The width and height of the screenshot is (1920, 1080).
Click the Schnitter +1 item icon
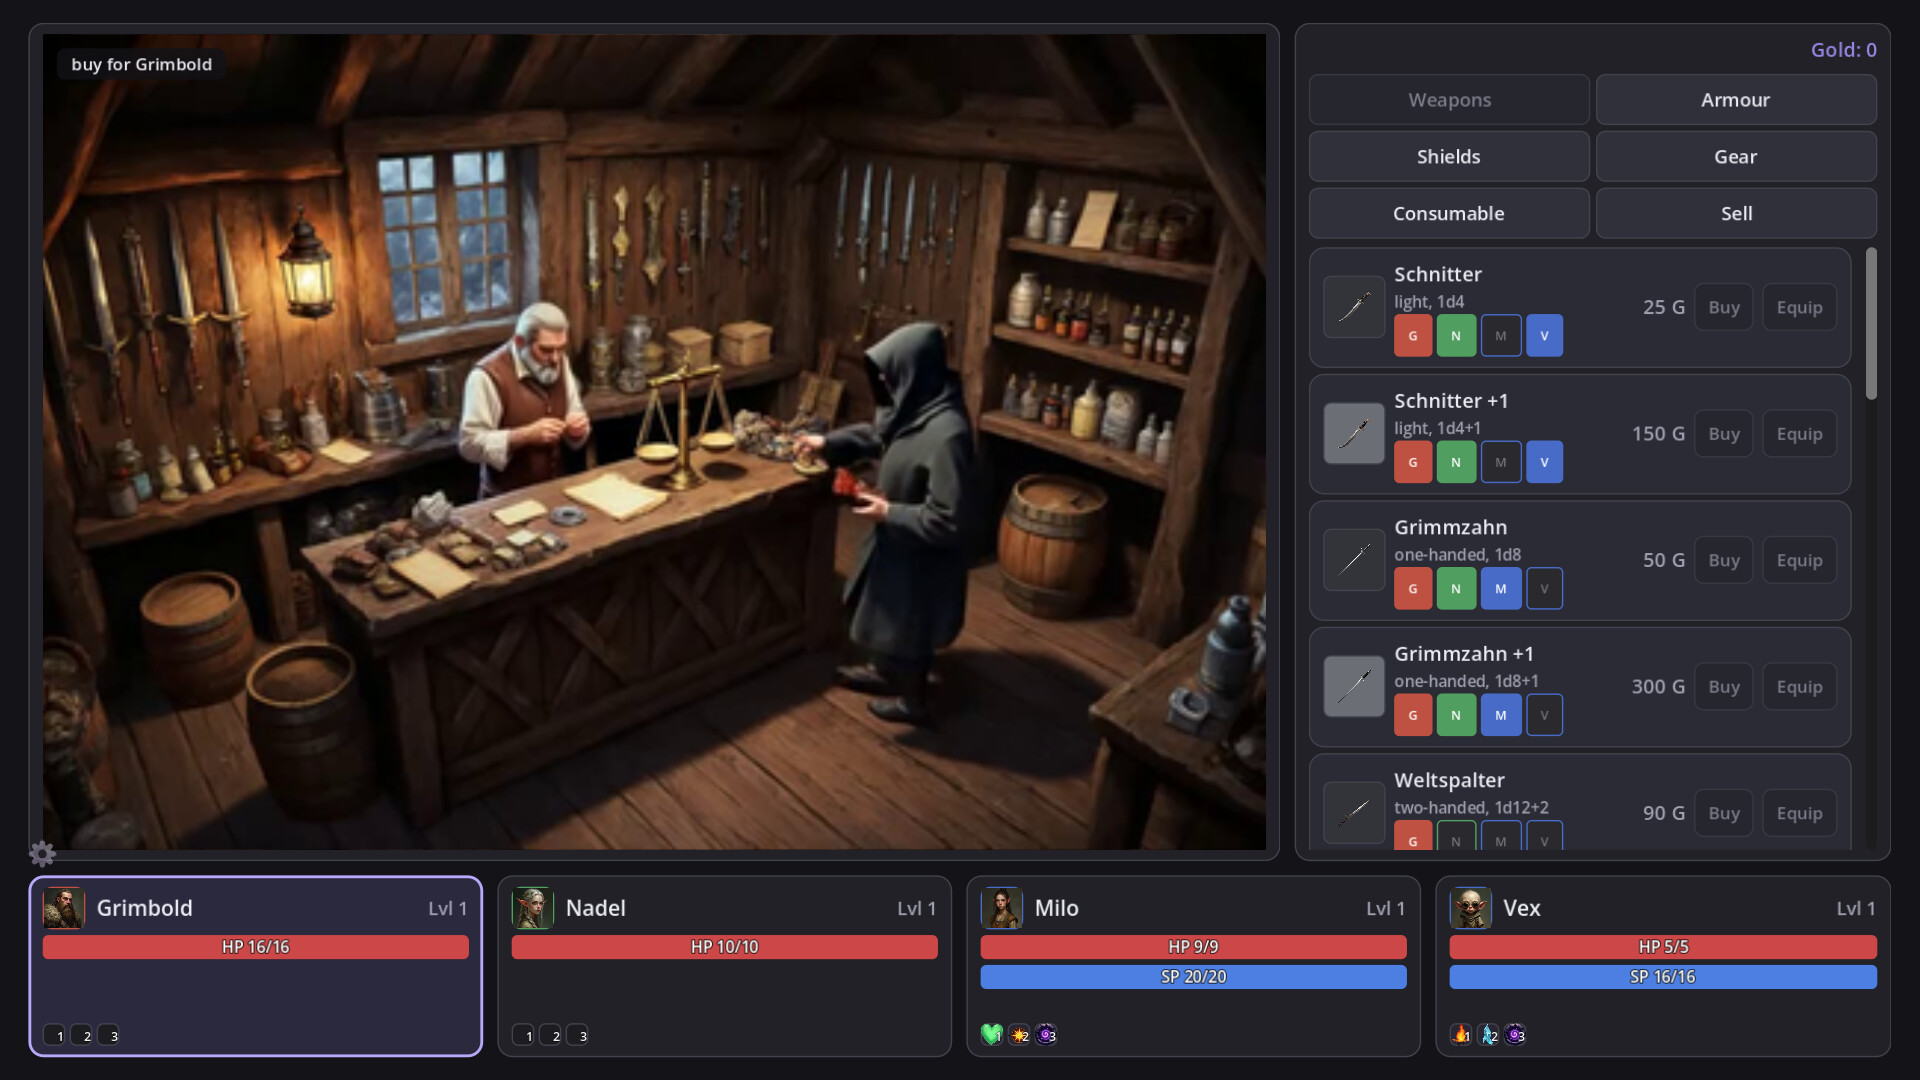coord(1354,434)
